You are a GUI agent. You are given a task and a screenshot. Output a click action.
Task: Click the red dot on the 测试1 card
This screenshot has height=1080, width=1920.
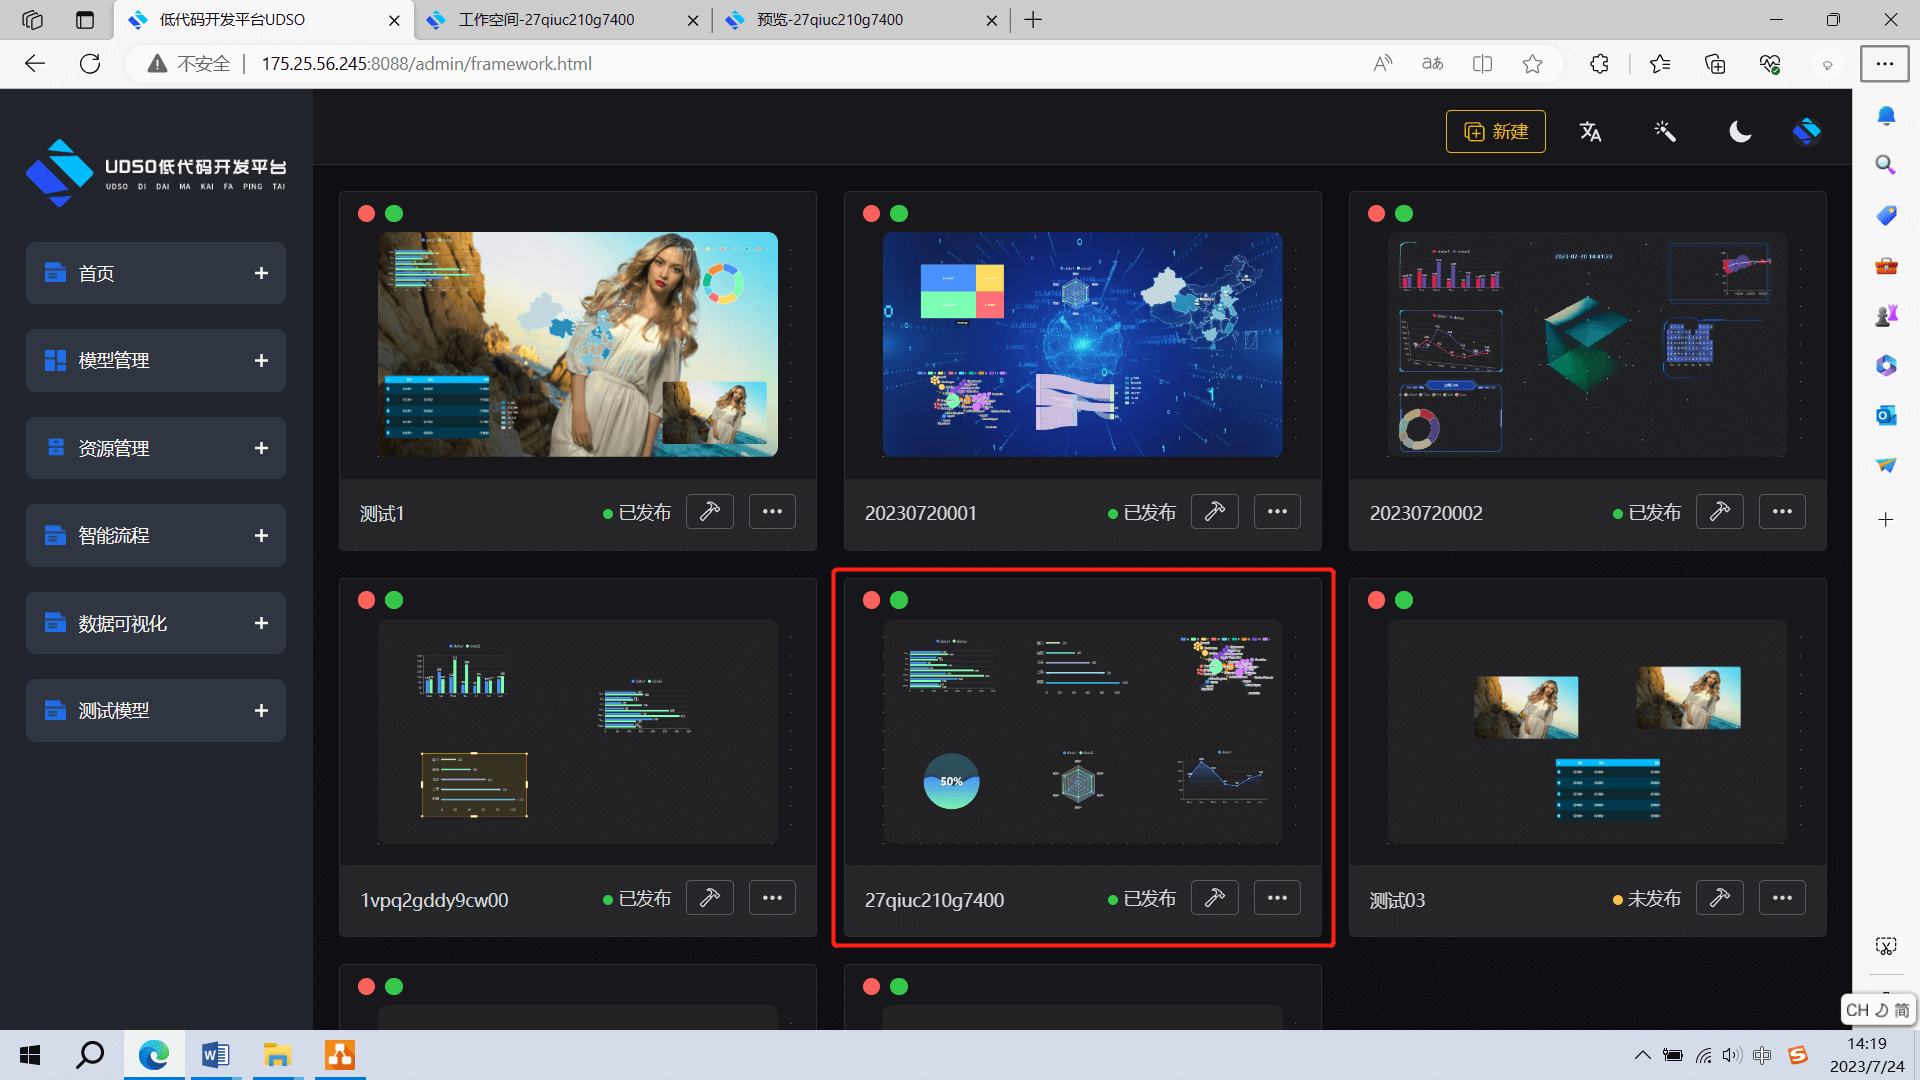coord(366,213)
